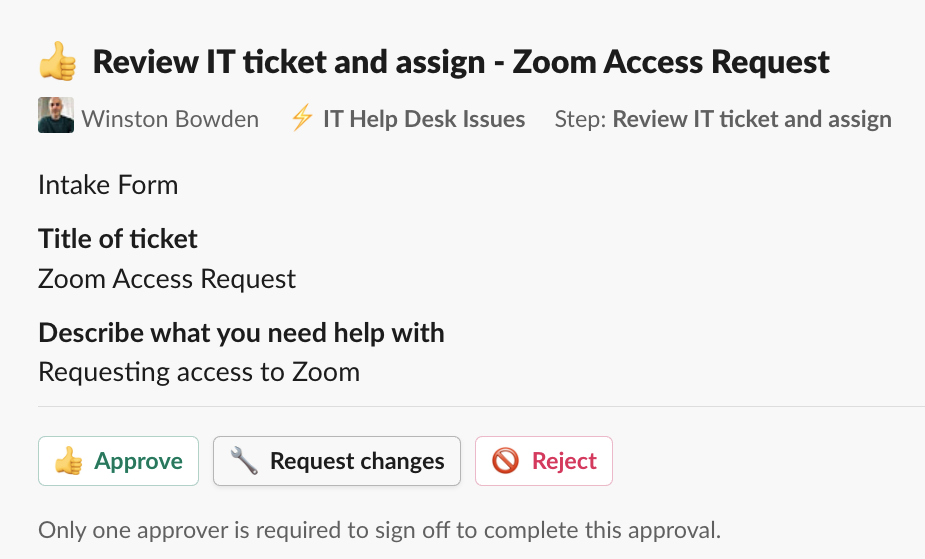Click the thumbs-up icon in Approve button

point(69,461)
